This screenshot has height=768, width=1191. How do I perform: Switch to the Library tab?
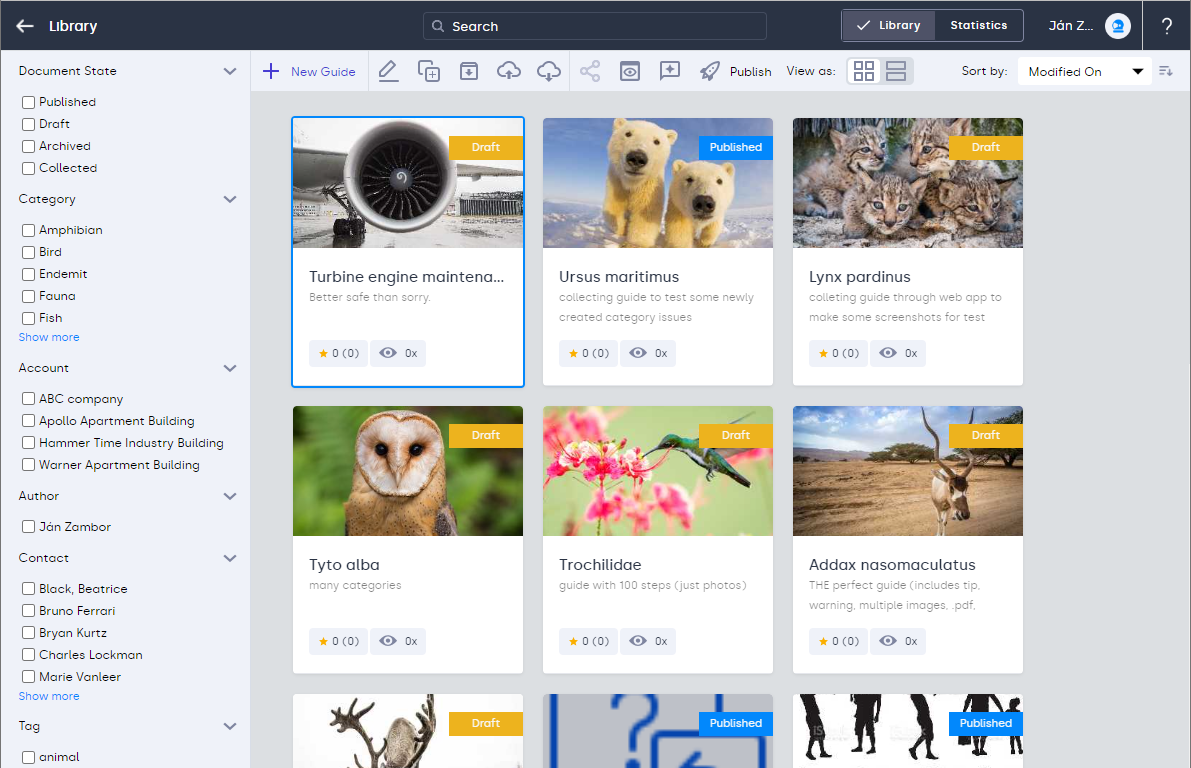(x=889, y=25)
